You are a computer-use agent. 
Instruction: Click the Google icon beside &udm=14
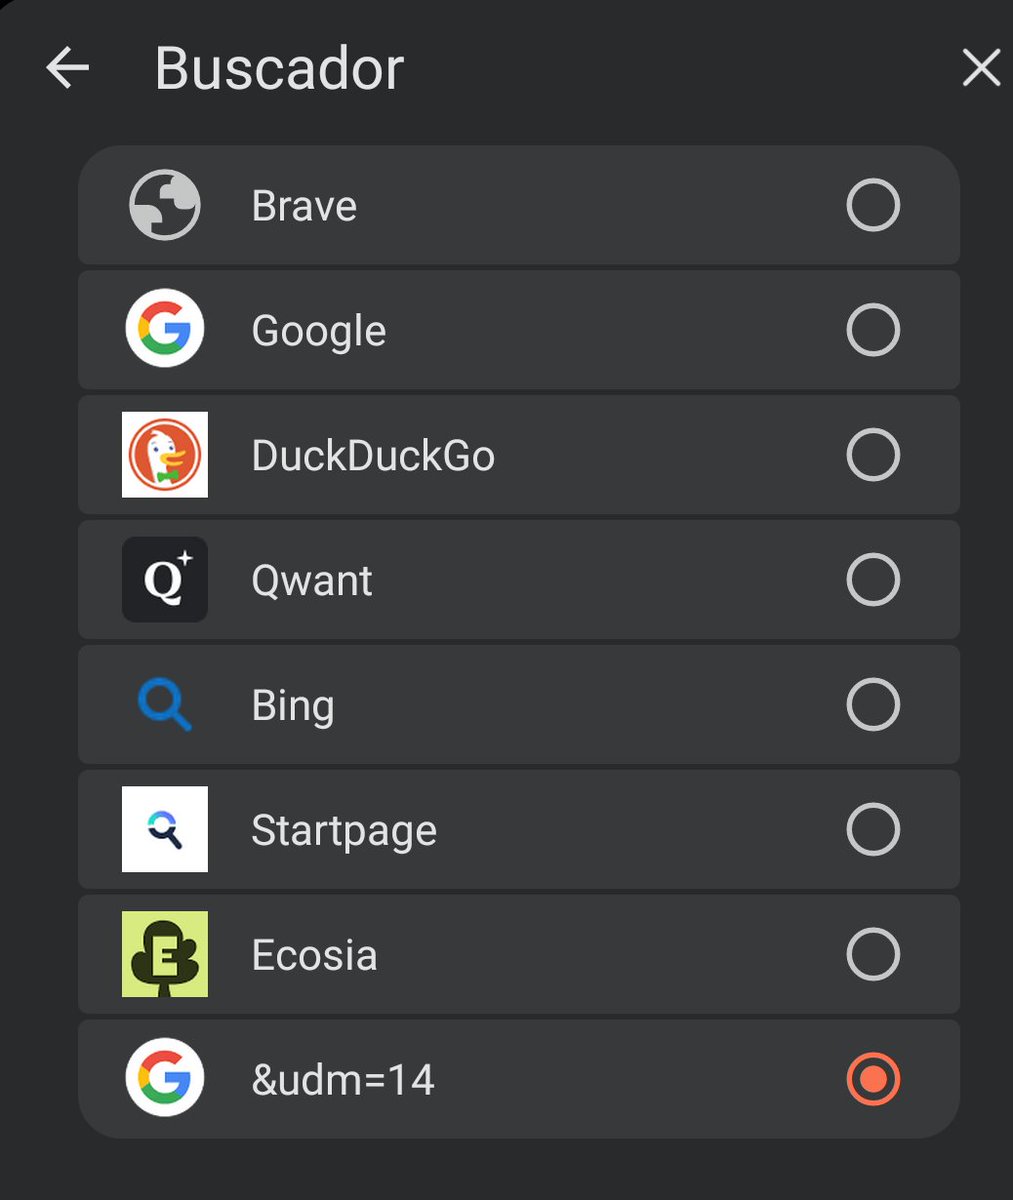[165, 1078]
